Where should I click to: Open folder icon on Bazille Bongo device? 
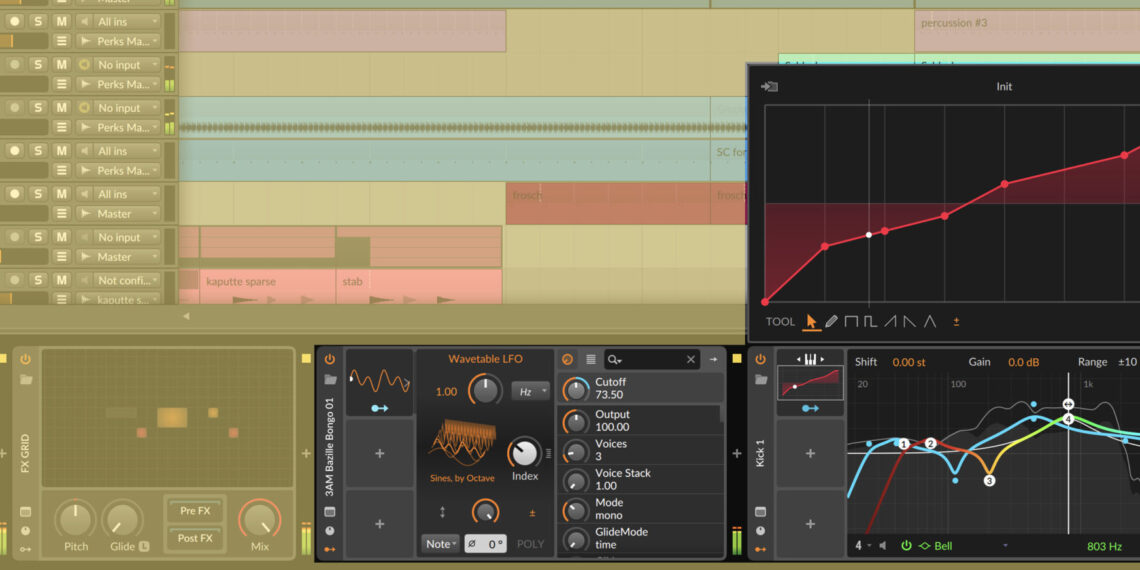click(329, 380)
